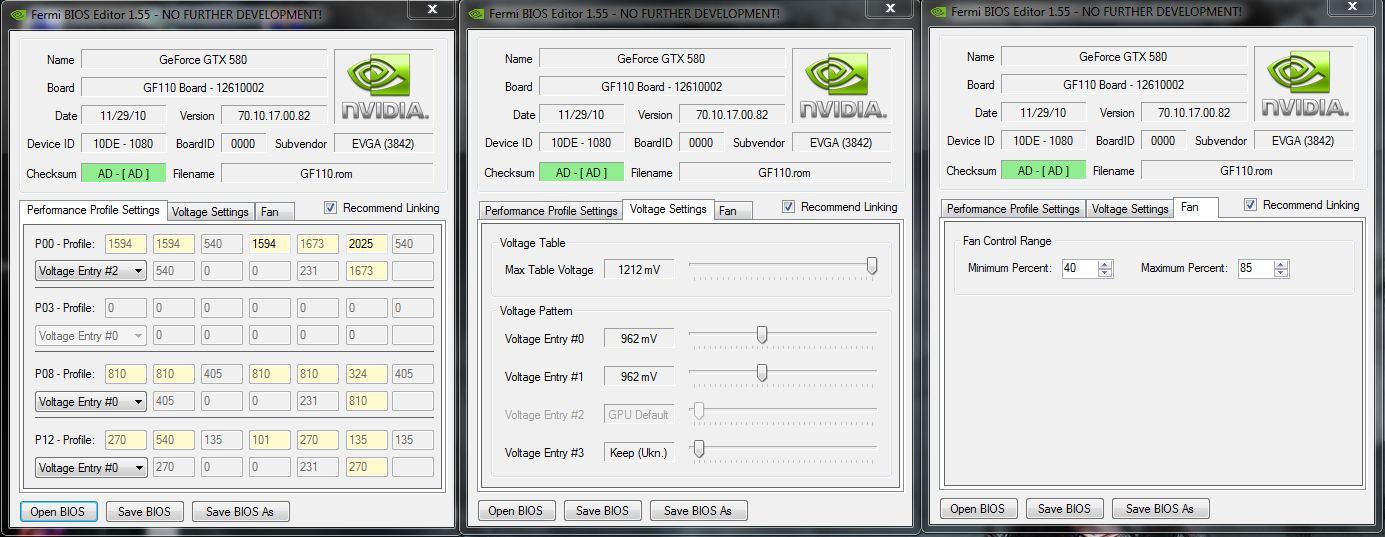This screenshot has width=1385, height=537.
Task: Click the Max Table Voltage value 1212 mV
Action: (639, 269)
